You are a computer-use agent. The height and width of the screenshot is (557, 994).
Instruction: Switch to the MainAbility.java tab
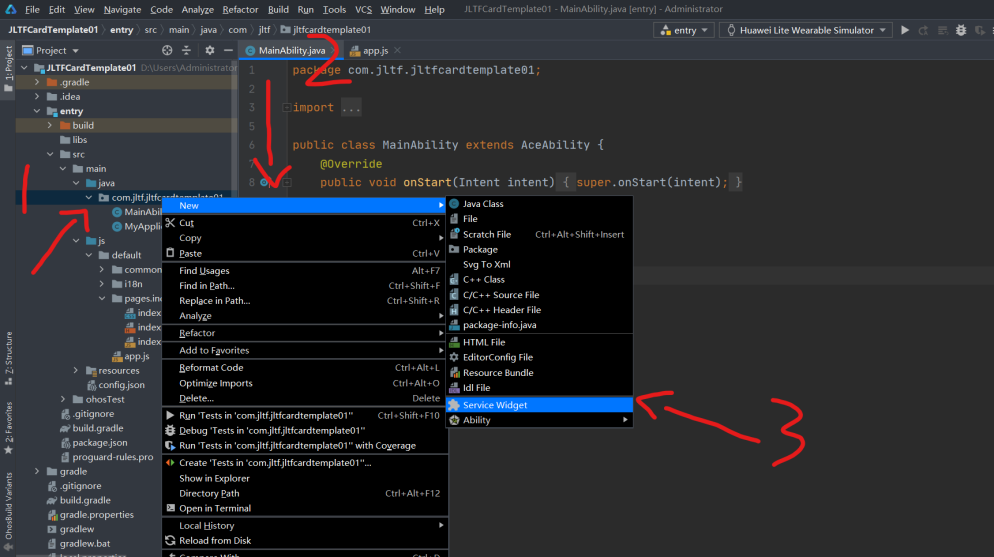click(291, 50)
